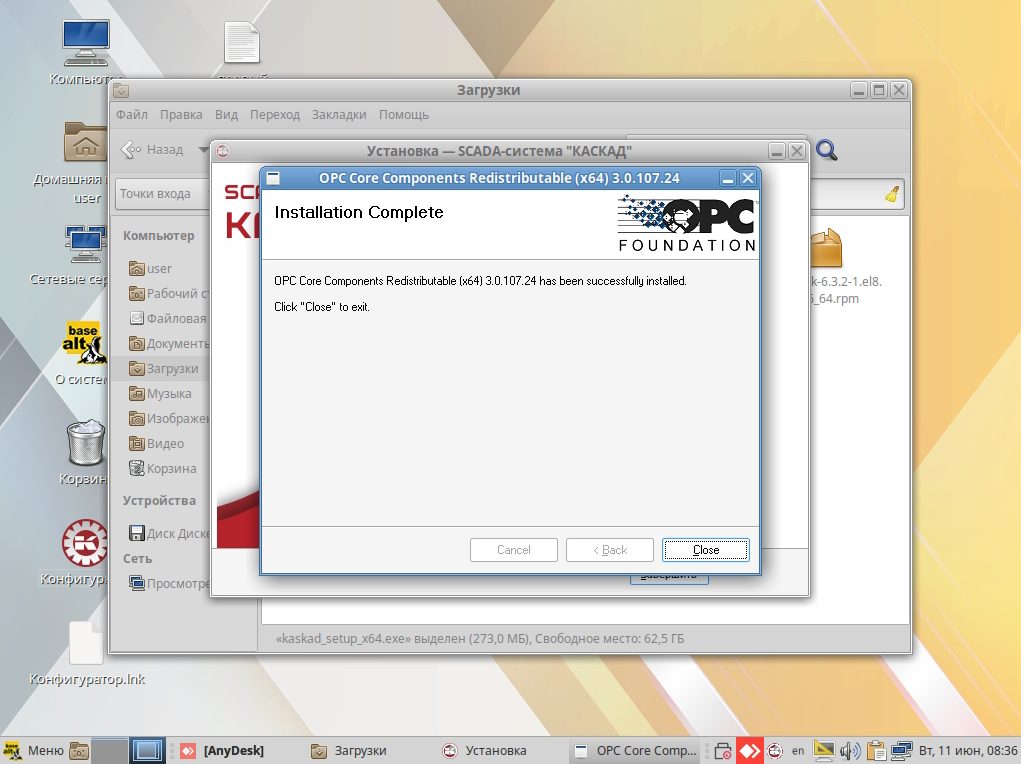Click the en keyboard layout indicator
The height and width of the screenshot is (764, 1021).
point(798,750)
